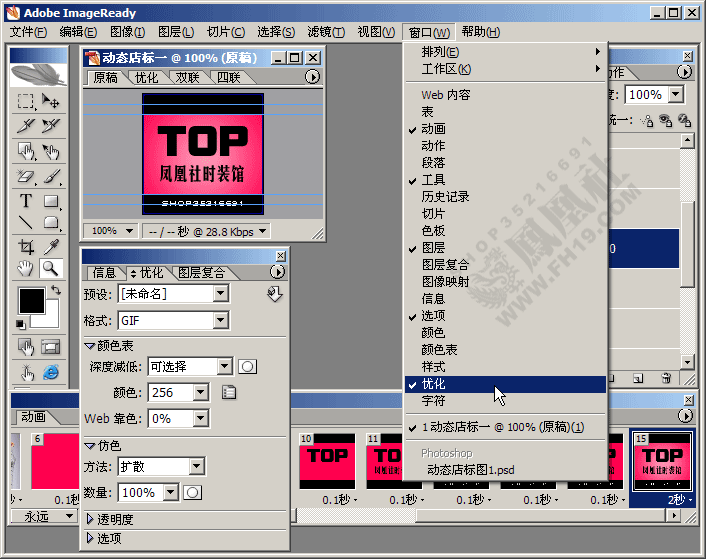
Task: Select the Hand tool
Action: tap(26, 269)
